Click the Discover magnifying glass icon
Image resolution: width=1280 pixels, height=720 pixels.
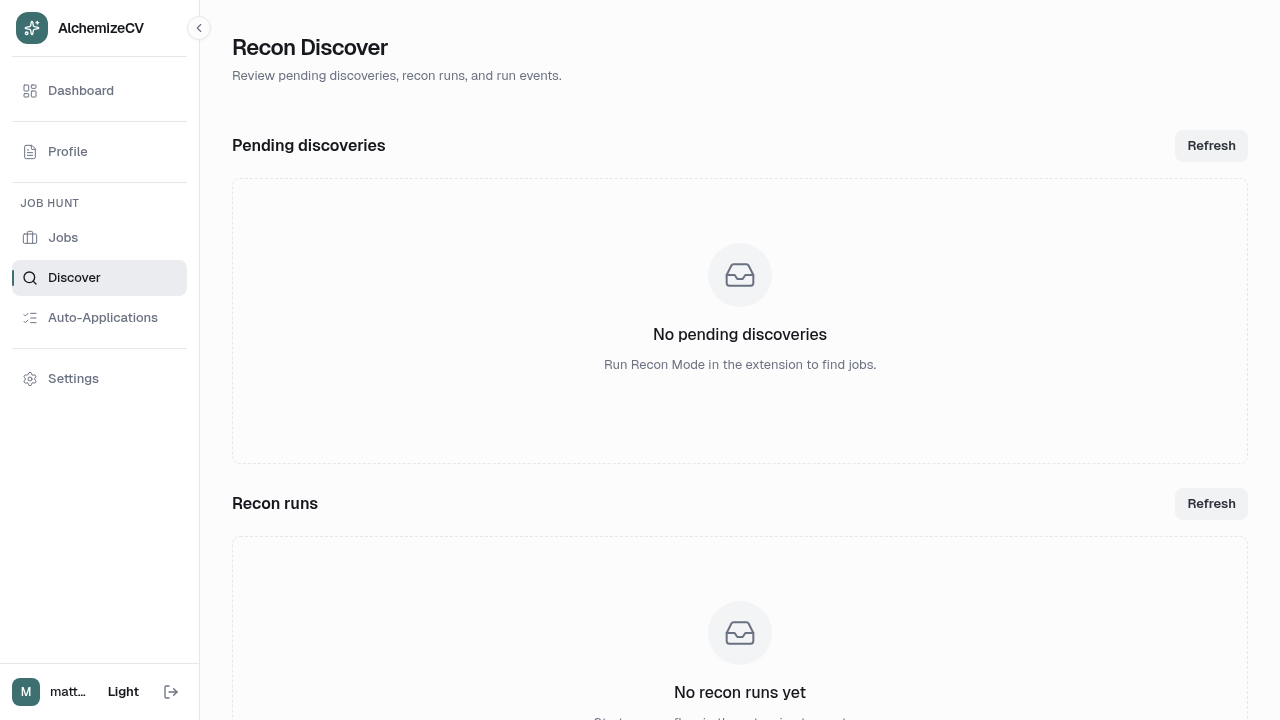30,278
